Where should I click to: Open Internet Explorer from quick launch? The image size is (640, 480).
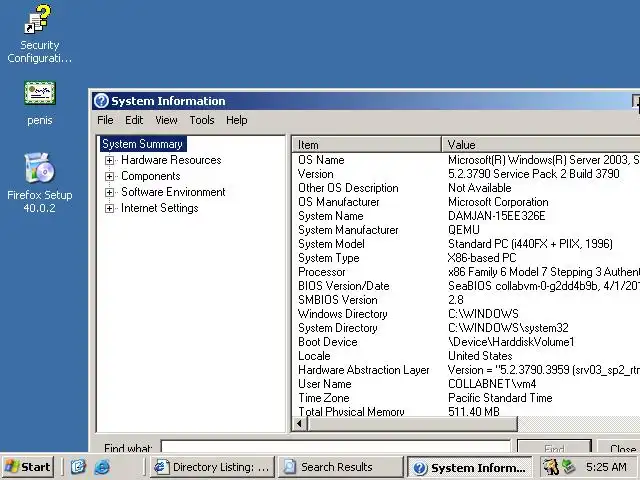[x=102, y=467]
